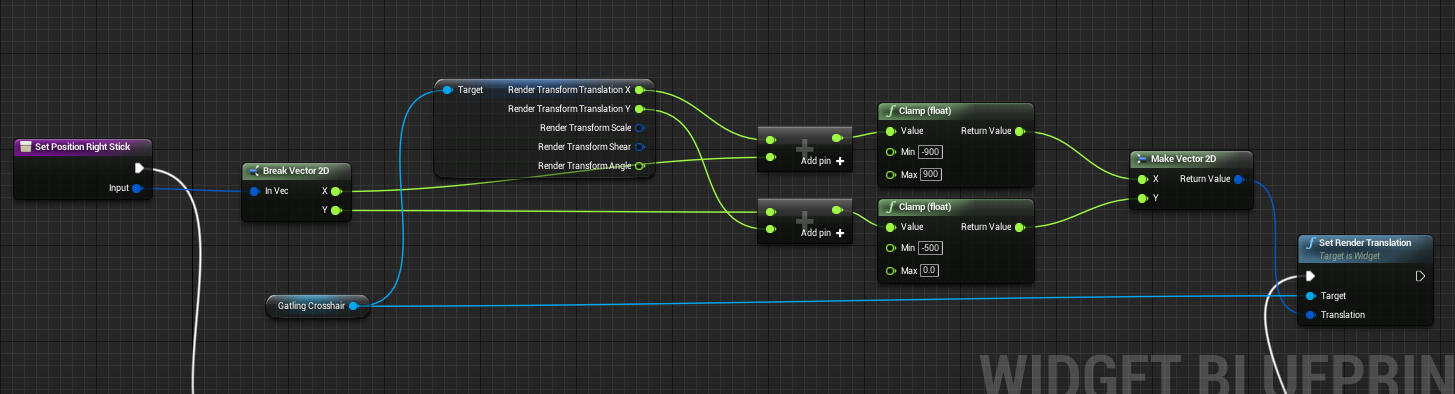This screenshot has width=1455, height=394.
Task: Click exec output pin of Set Render Translation
Action: point(1419,276)
